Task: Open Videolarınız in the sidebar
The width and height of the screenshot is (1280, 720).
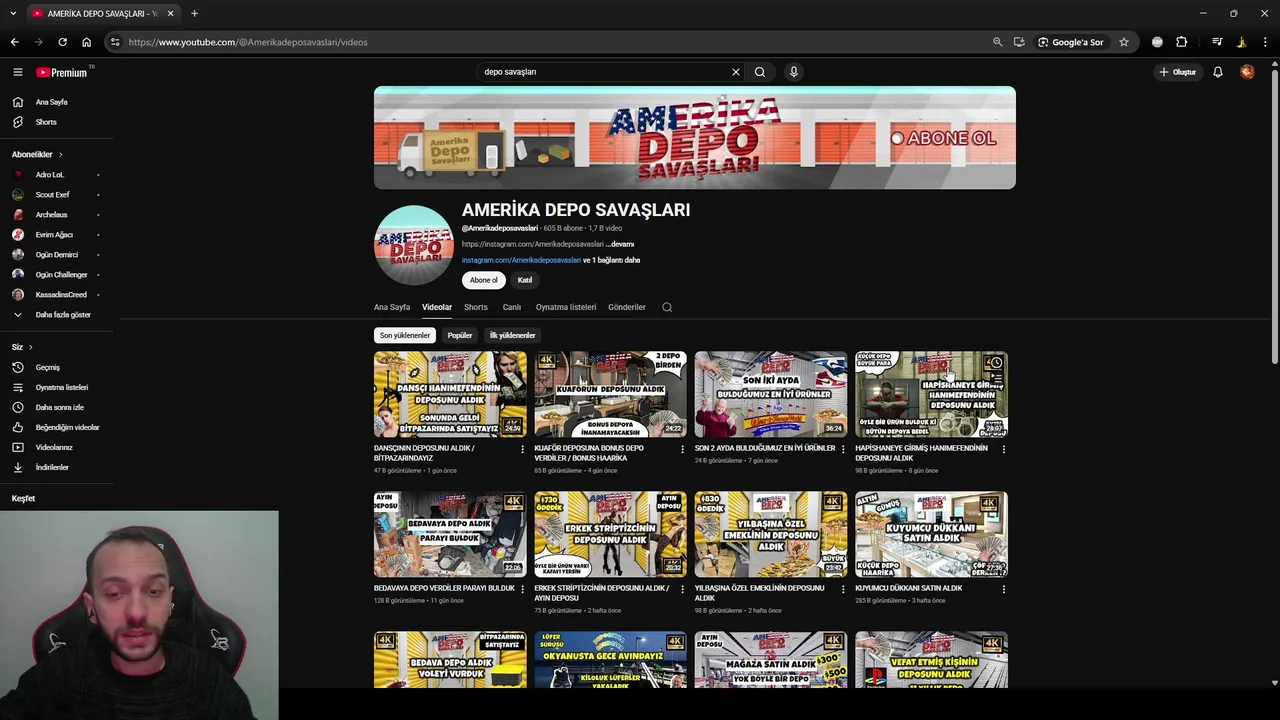Action: click(x=56, y=447)
